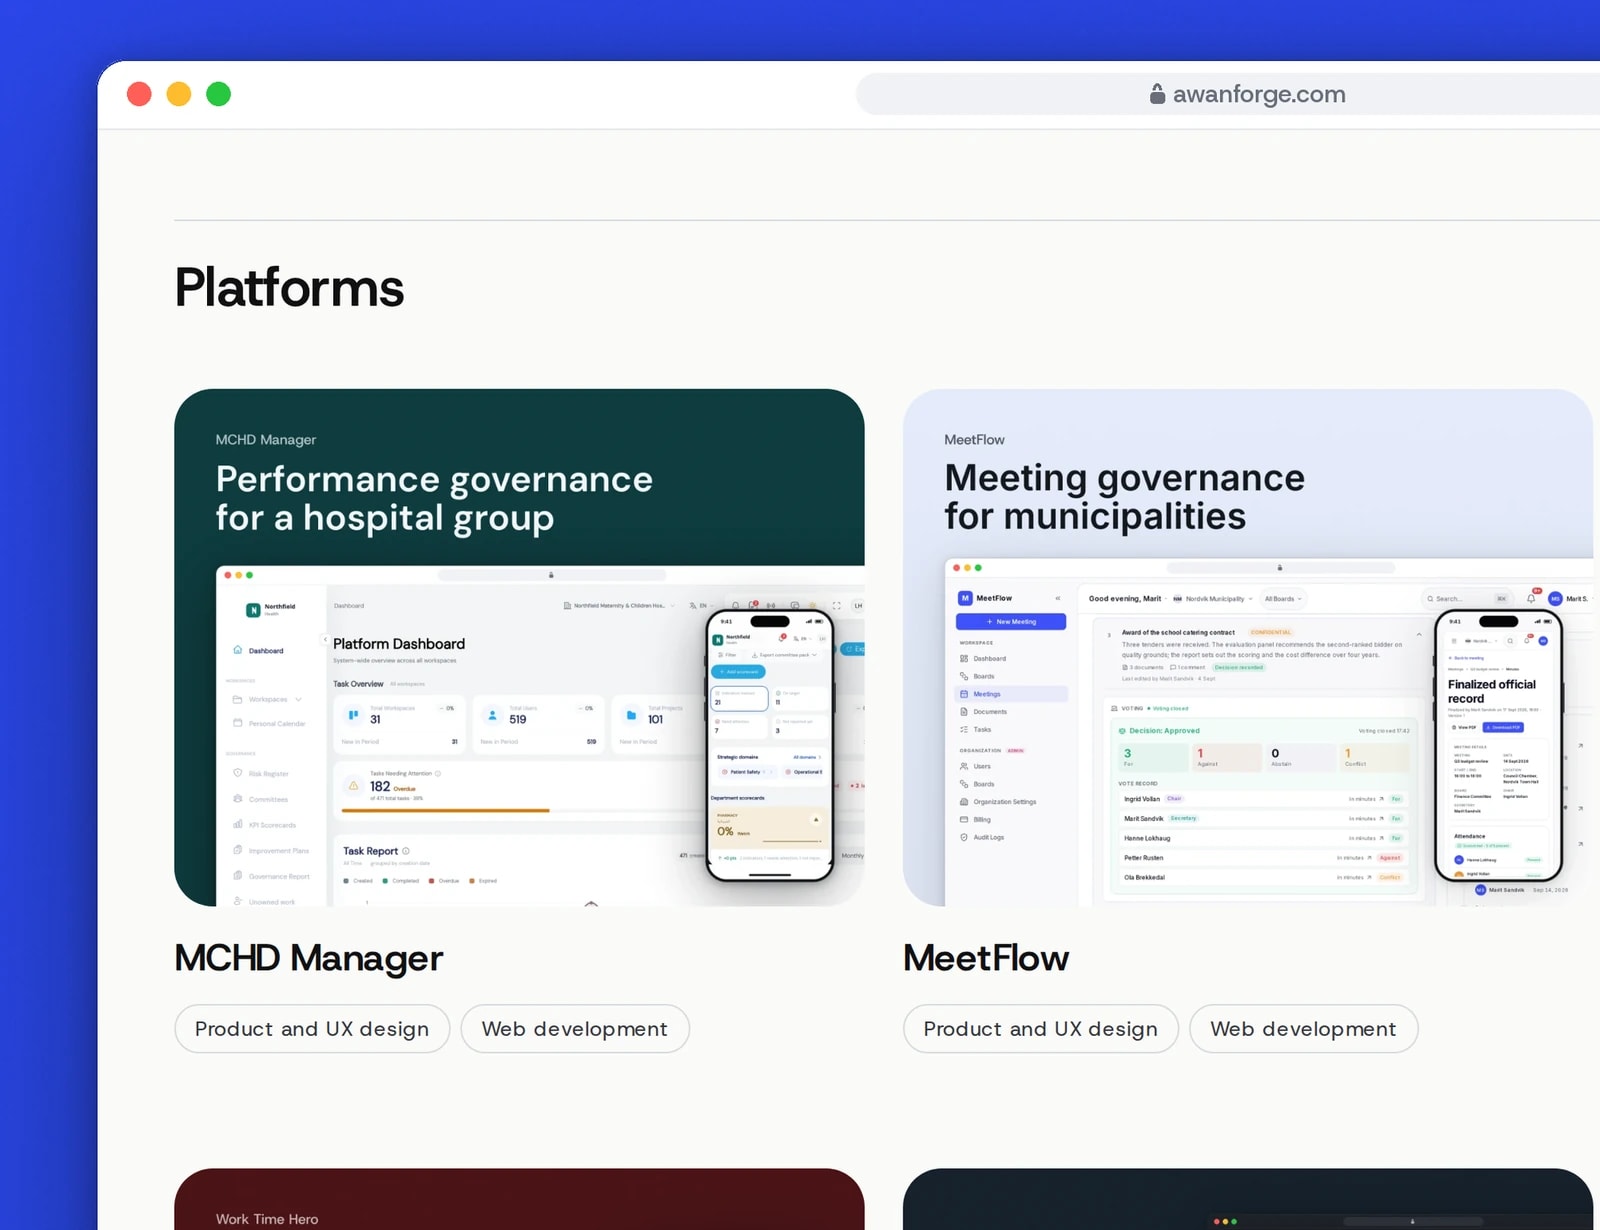Click the awanforge.com address bar
This screenshot has width=1600, height=1230.
pyautogui.click(x=1228, y=94)
